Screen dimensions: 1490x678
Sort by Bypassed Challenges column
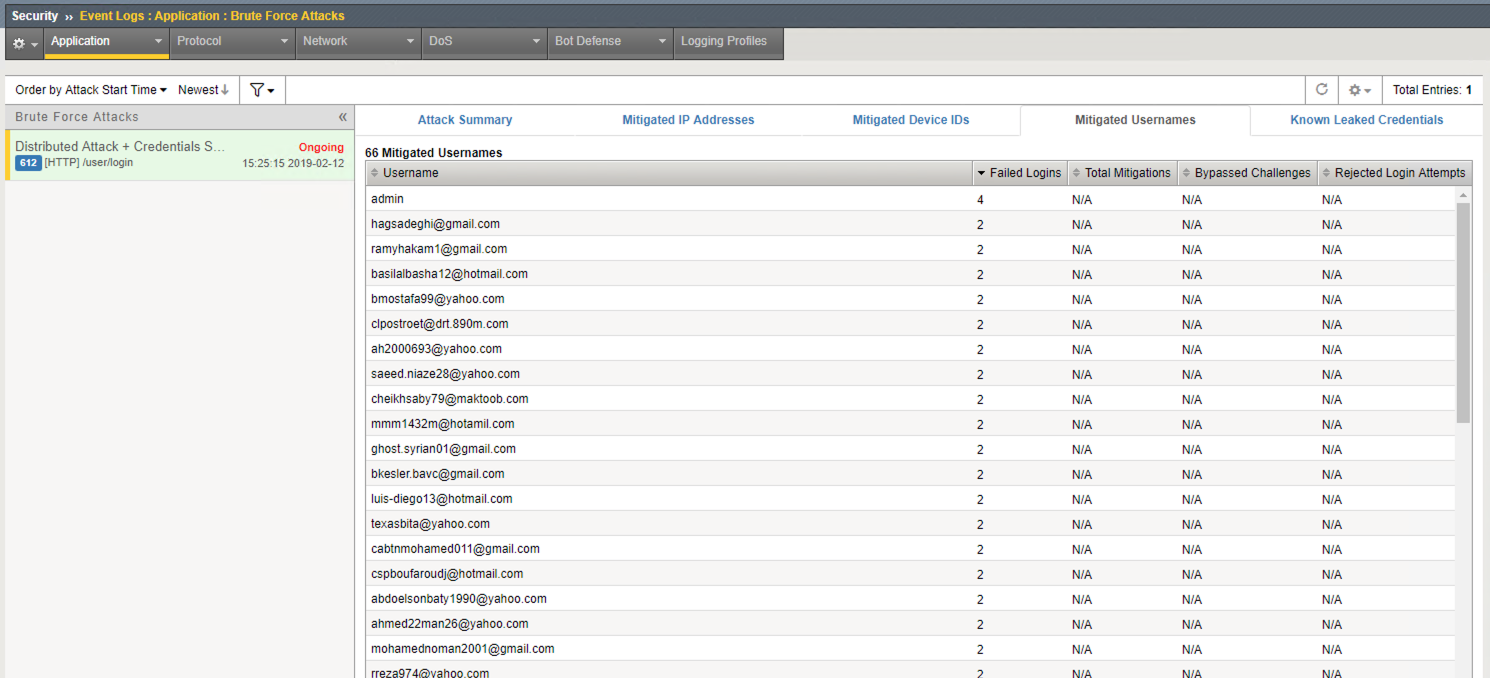pos(1247,173)
